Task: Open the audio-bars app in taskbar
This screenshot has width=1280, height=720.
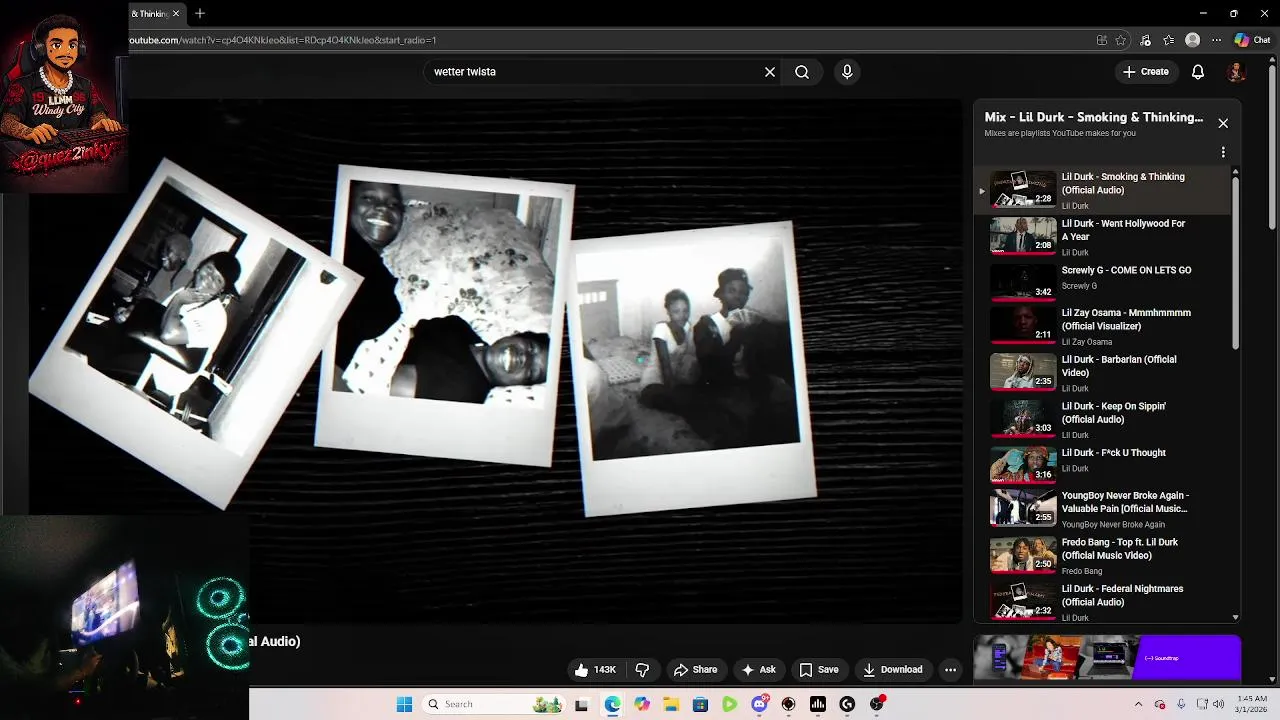Action: point(818,704)
